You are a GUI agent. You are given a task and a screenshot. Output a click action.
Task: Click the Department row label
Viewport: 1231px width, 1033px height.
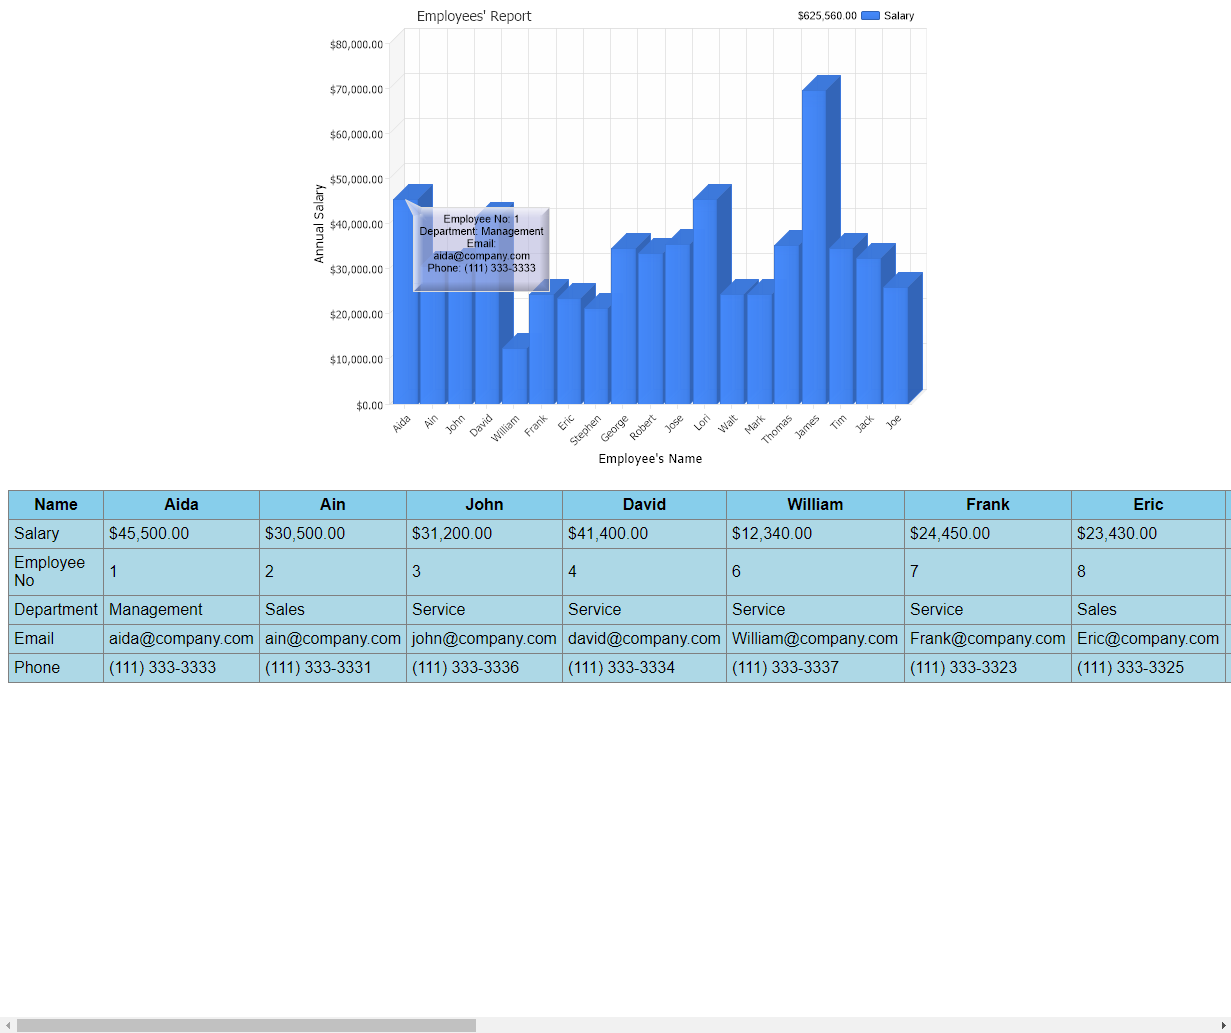[56, 610]
